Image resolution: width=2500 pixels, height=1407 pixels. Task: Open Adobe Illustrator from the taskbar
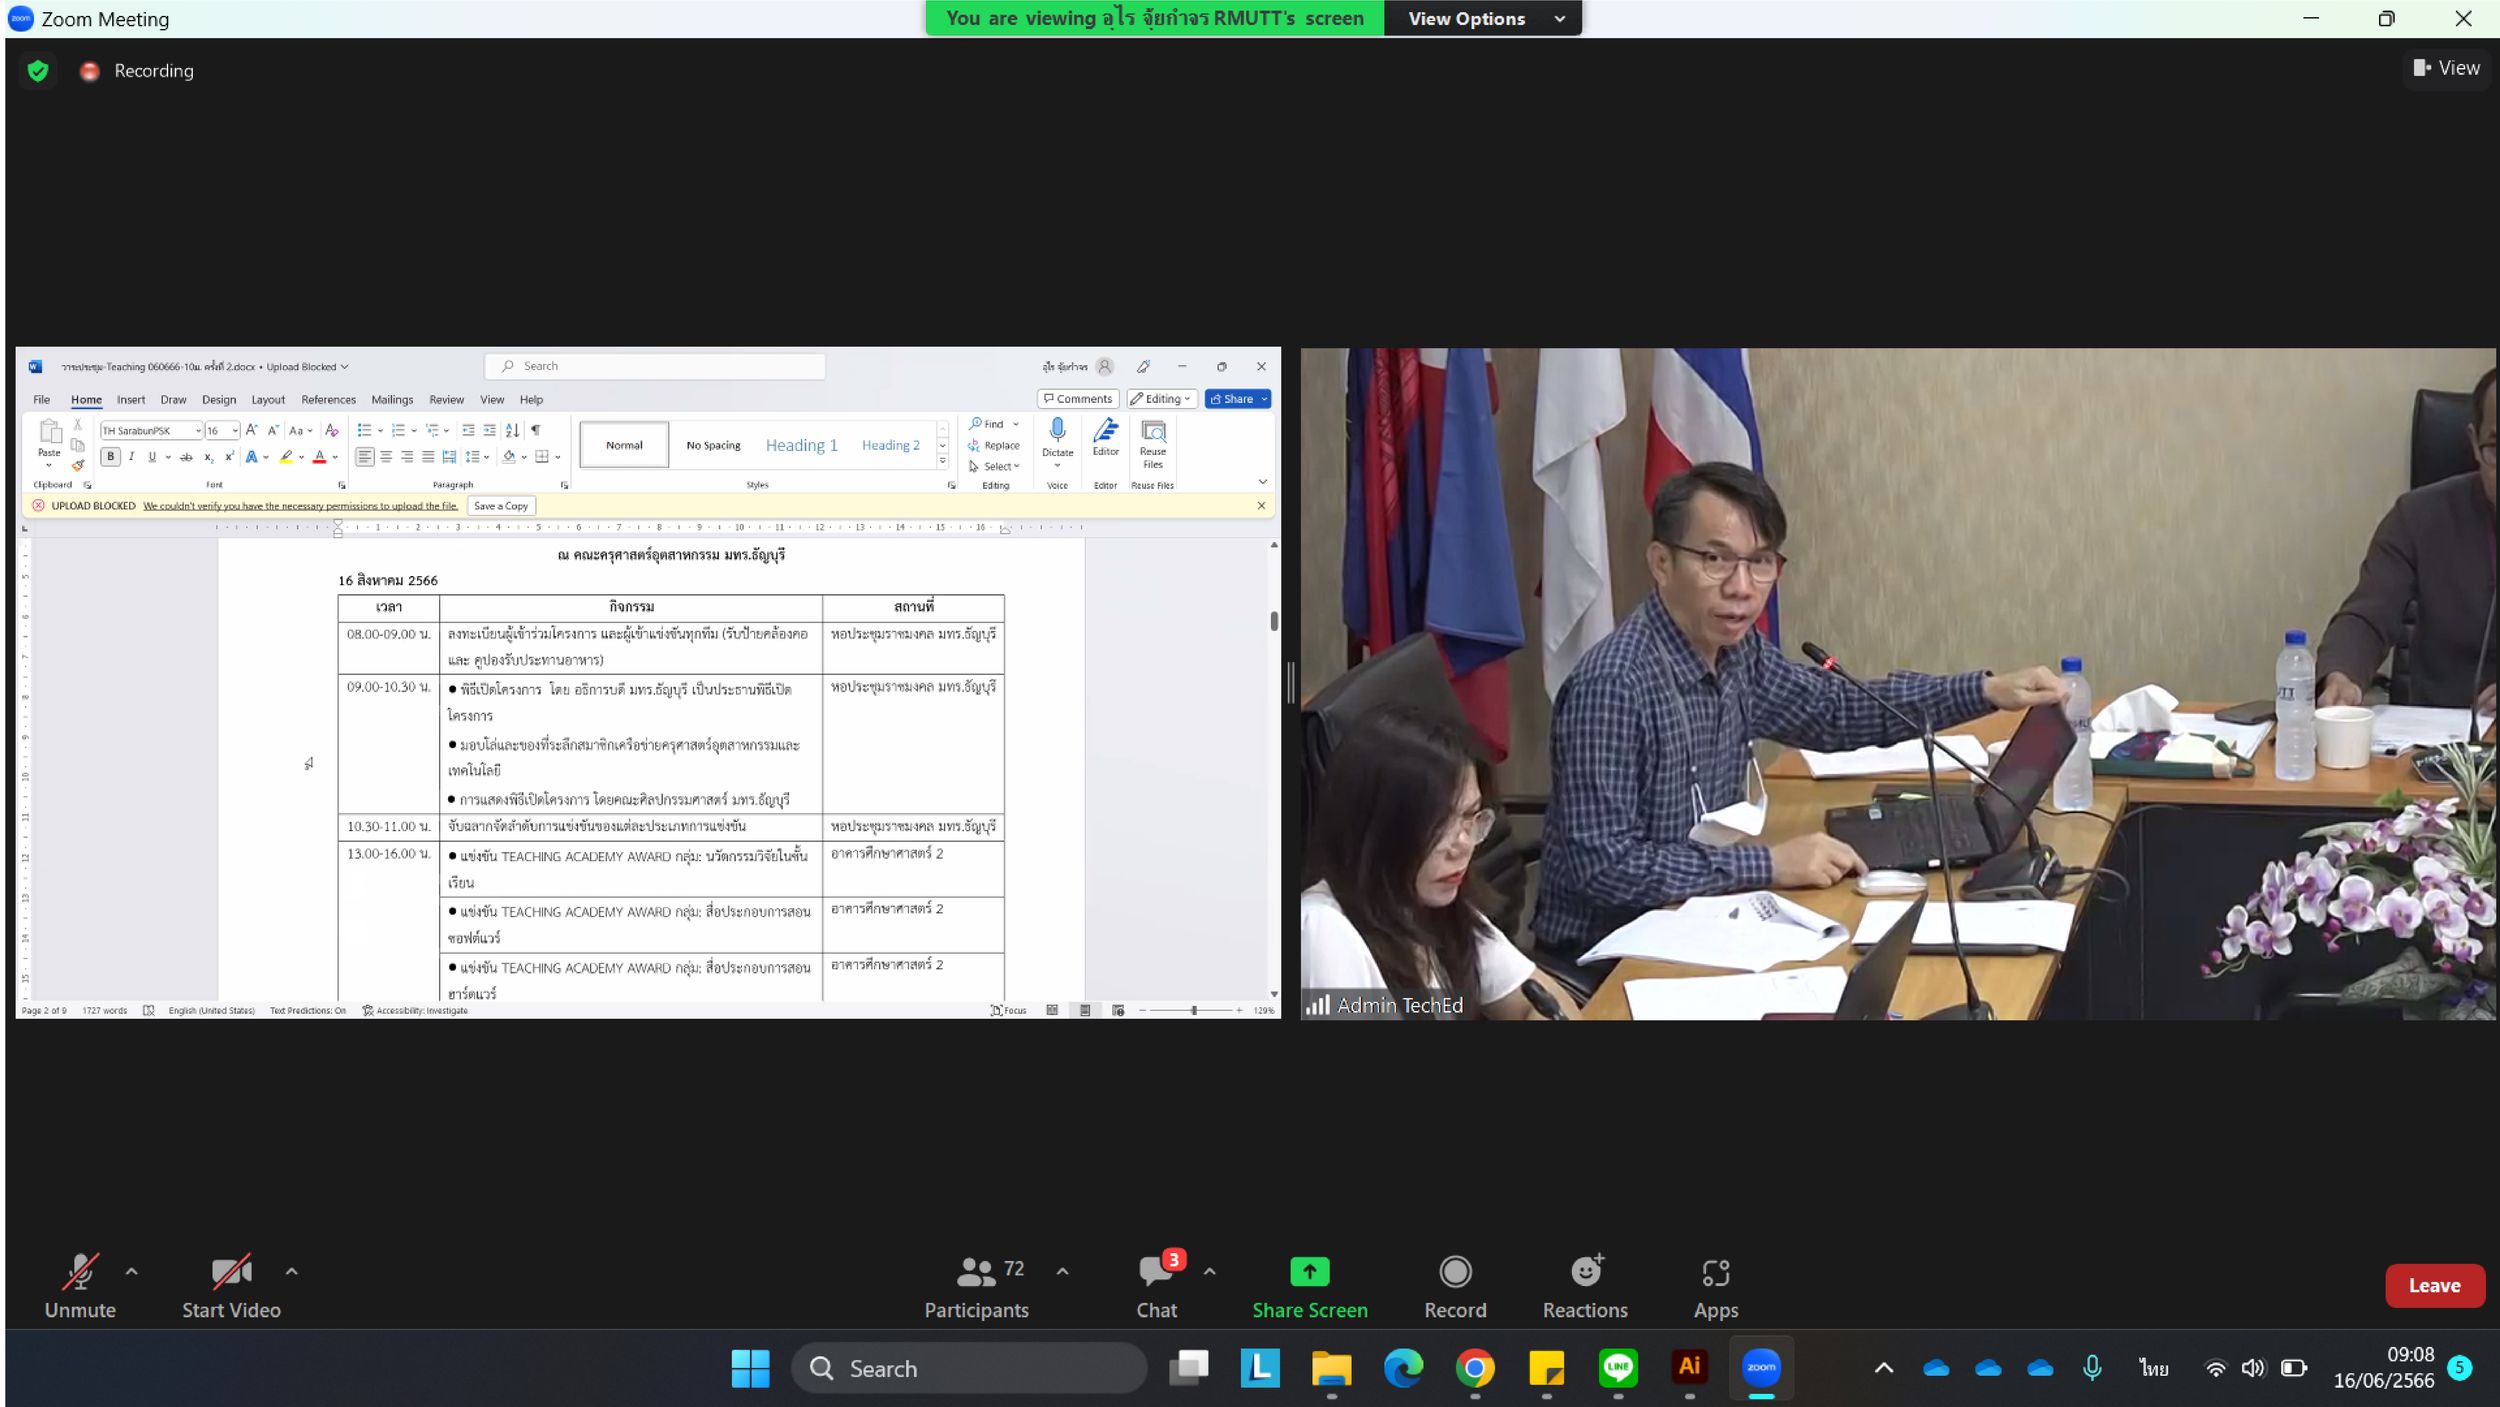pos(1689,1368)
